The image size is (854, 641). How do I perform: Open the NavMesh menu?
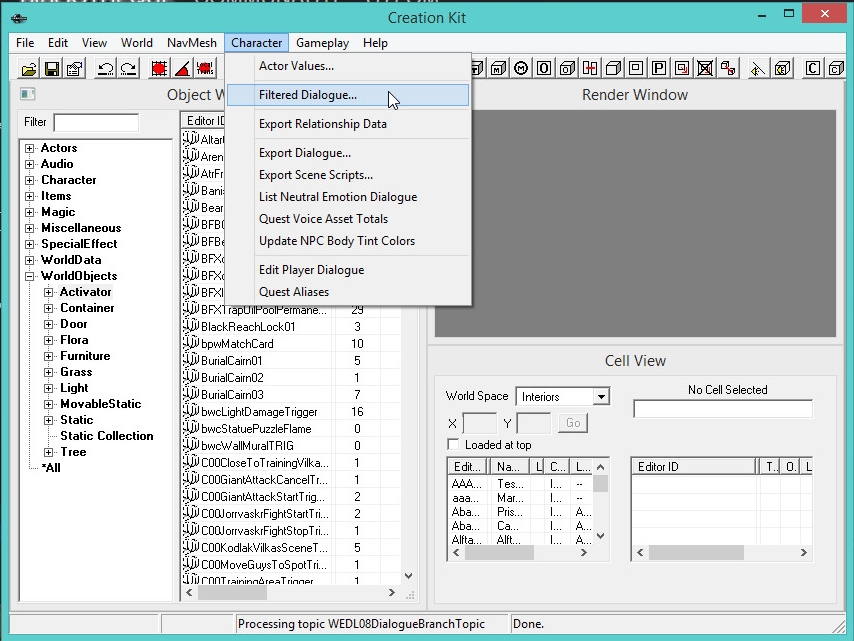point(192,42)
